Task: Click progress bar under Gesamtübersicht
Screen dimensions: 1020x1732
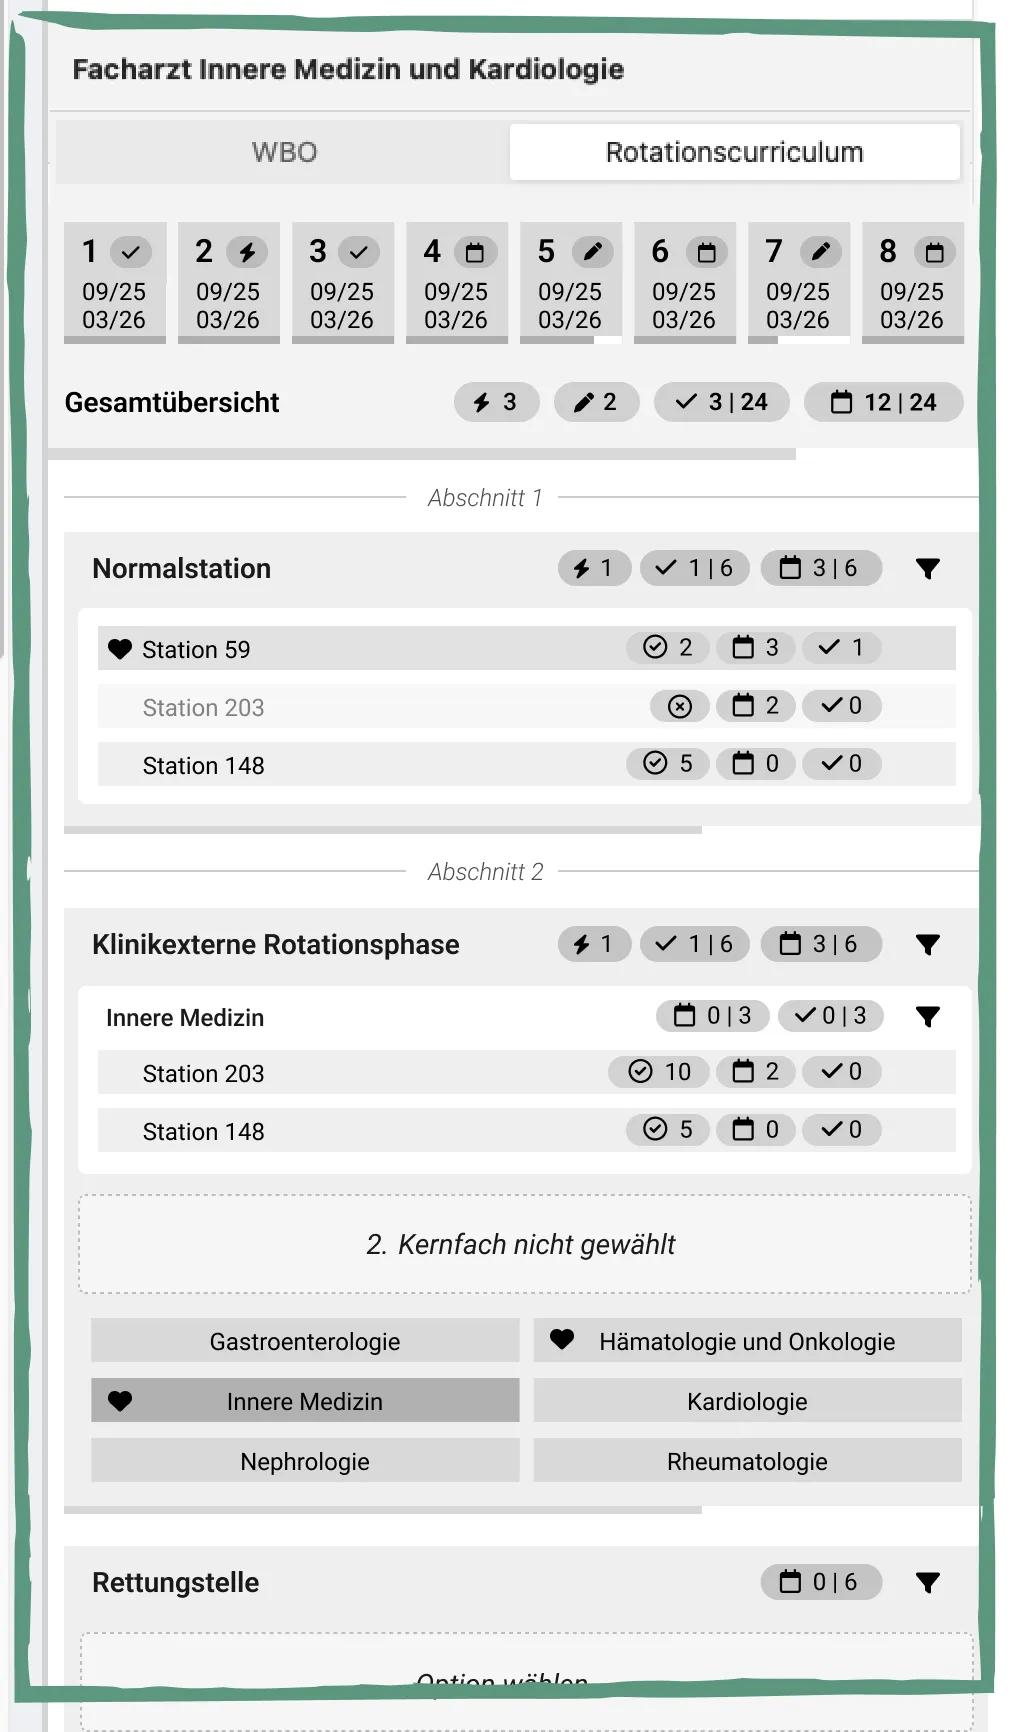Action: click(x=420, y=454)
